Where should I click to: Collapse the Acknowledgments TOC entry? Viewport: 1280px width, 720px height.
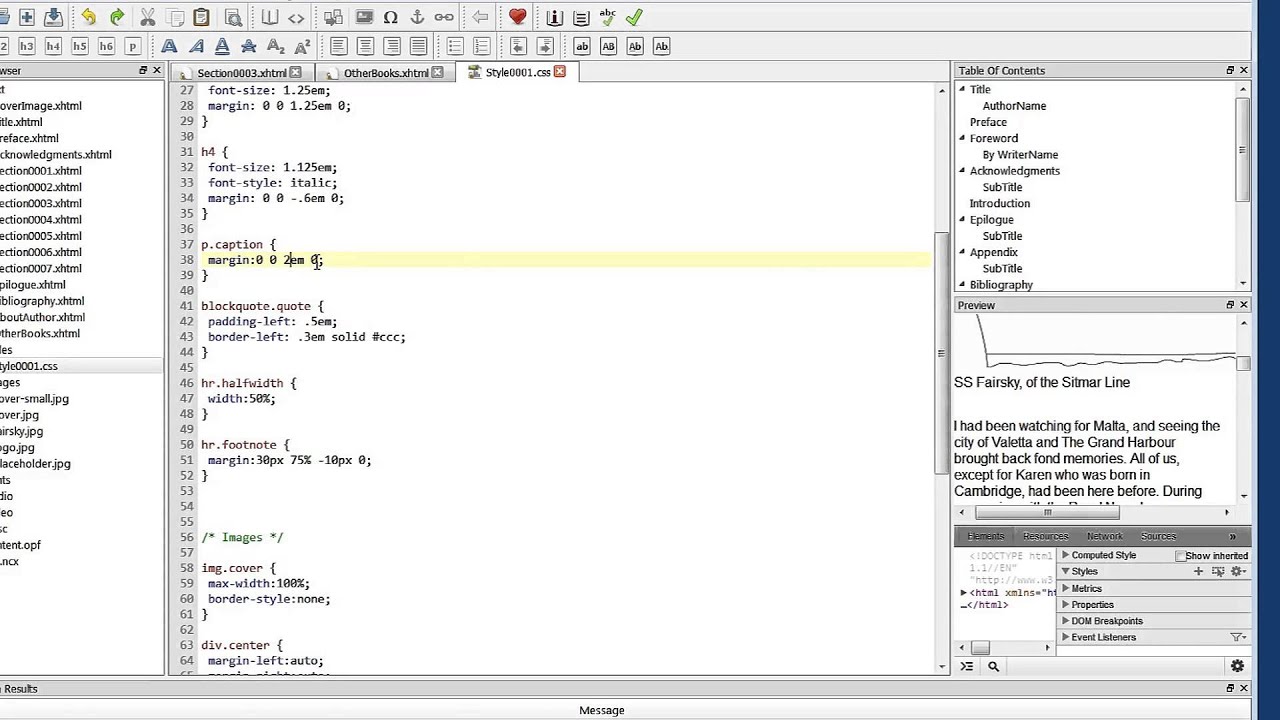pos(962,171)
